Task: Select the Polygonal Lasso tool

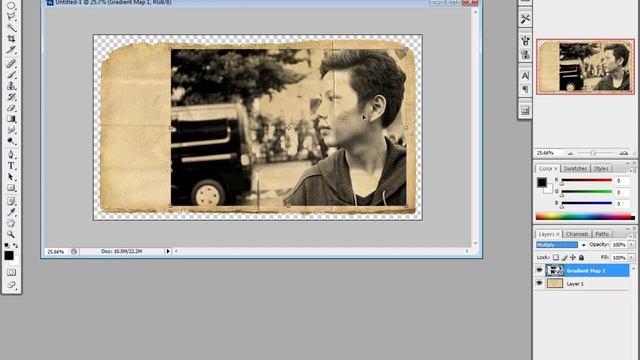Action: [x=11, y=17]
